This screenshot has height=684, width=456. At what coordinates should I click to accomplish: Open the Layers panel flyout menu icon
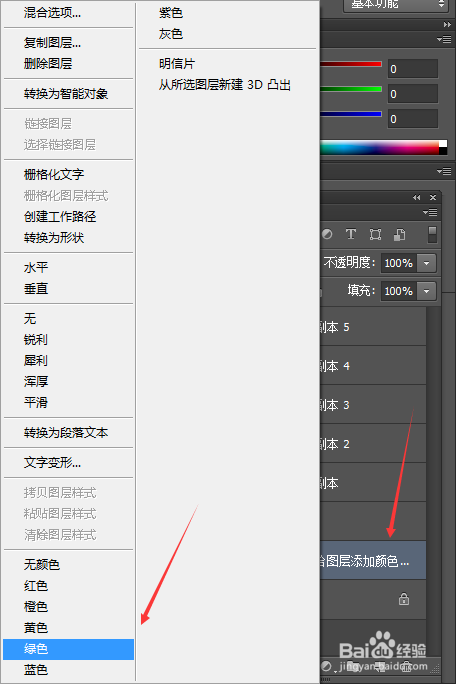430,212
